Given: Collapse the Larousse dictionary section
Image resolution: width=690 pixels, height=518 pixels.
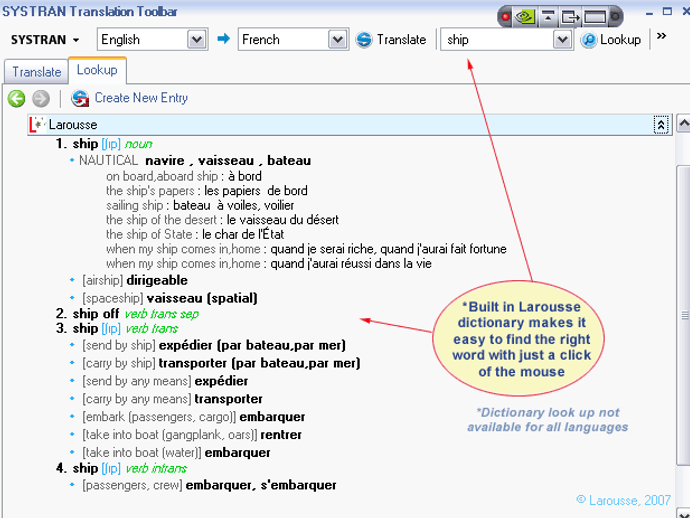Looking at the screenshot, I should click(x=661, y=125).
